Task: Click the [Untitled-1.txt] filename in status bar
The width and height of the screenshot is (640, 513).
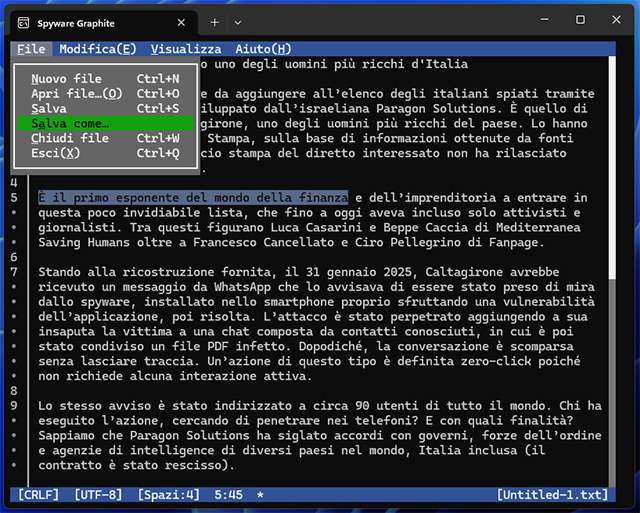Action: tap(552, 495)
